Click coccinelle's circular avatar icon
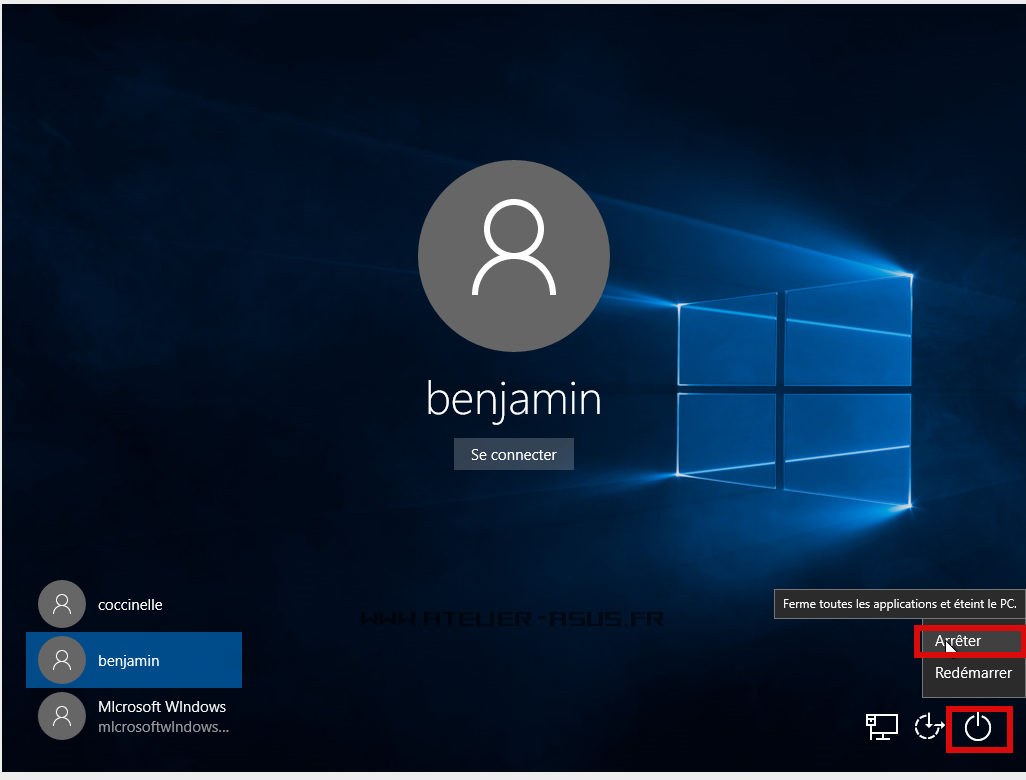Screen dimensions: 1026x780 (61, 604)
